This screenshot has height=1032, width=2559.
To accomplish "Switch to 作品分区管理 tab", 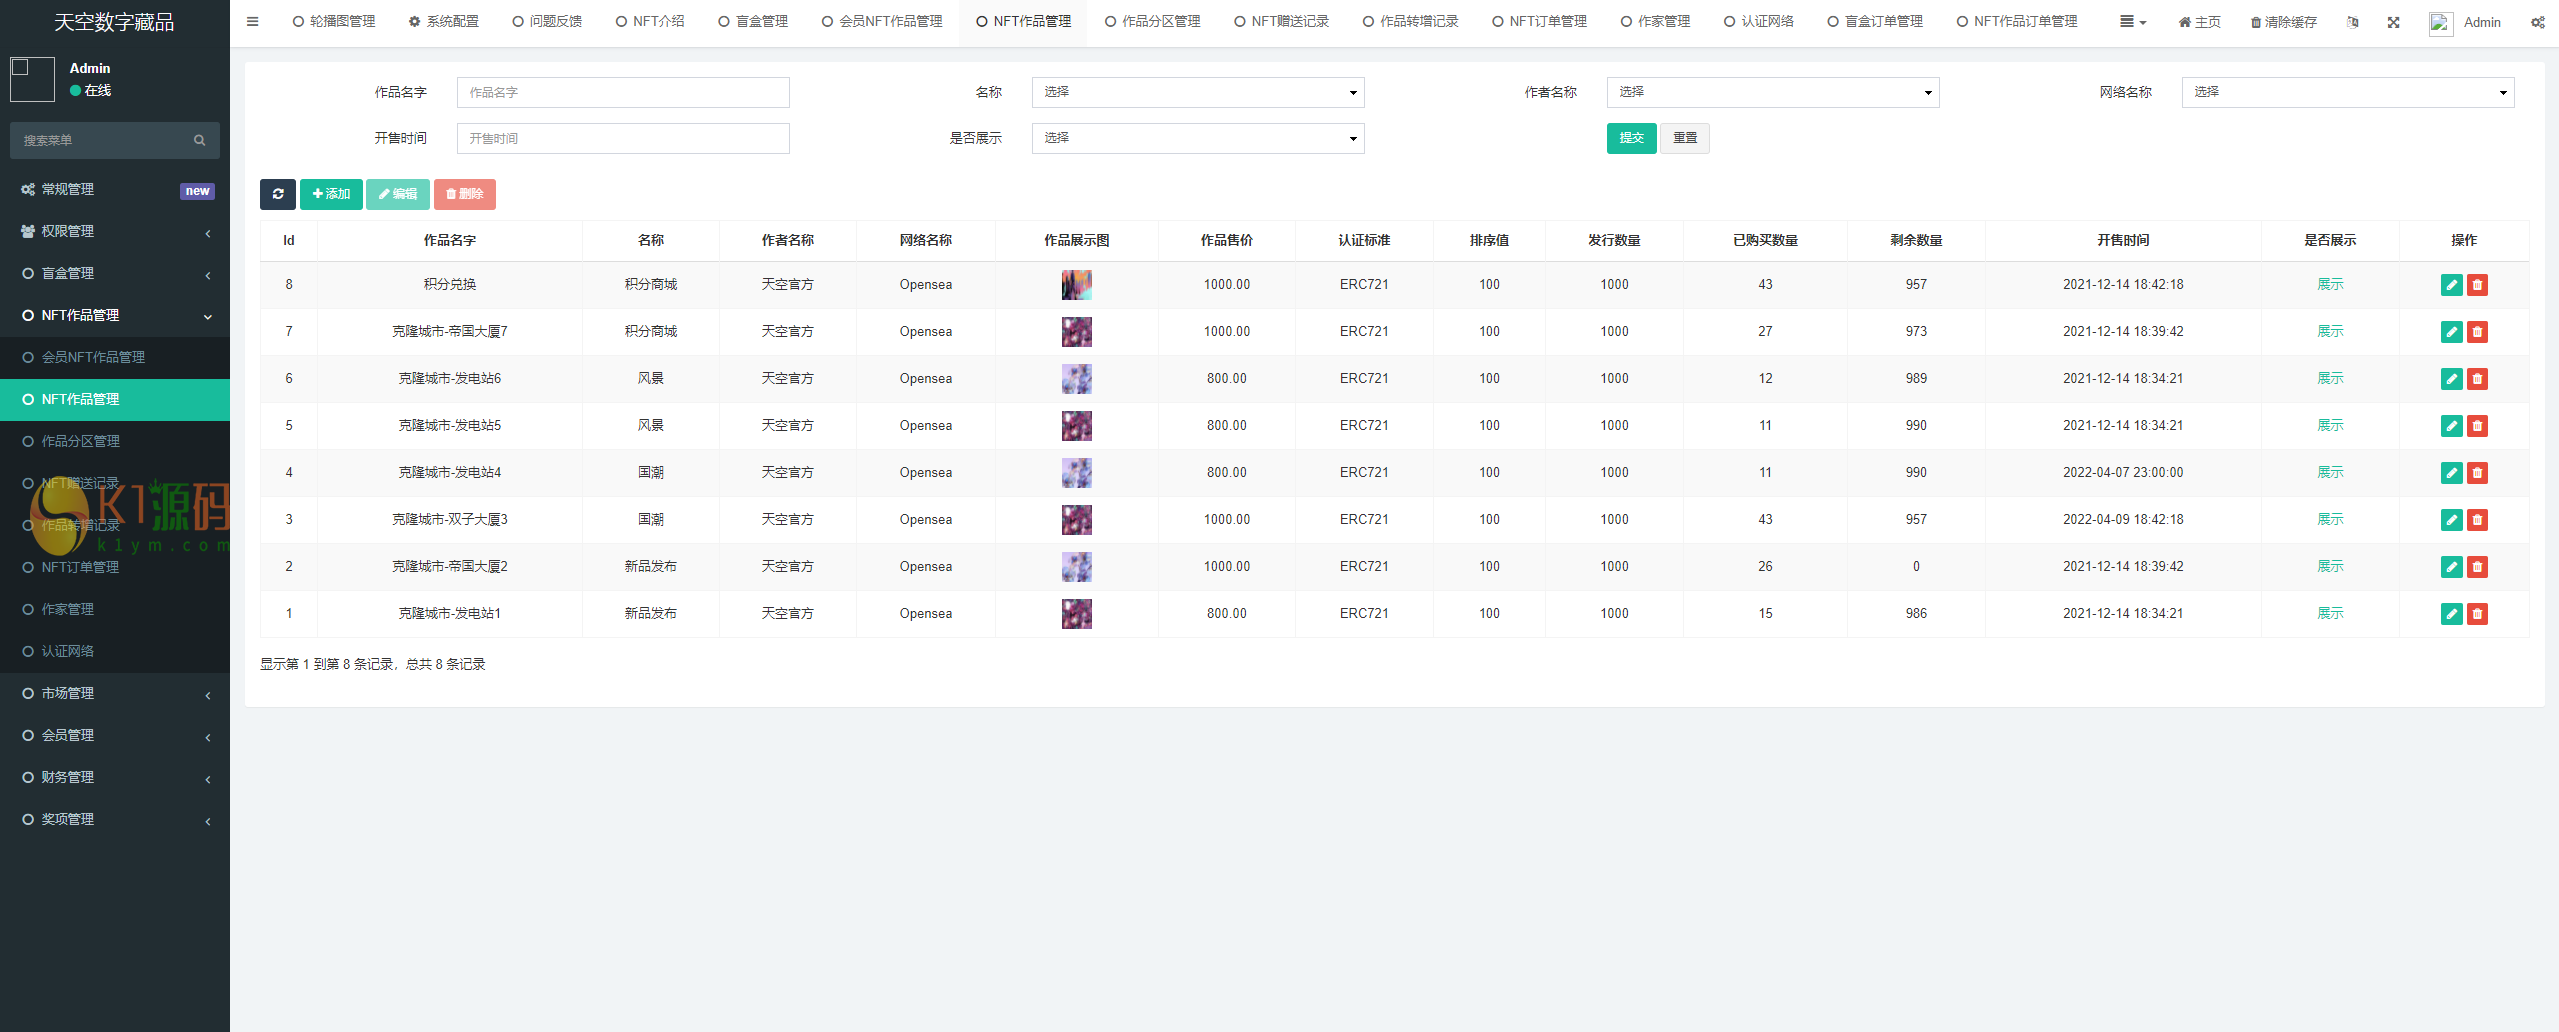I will pyautogui.click(x=1152, y=21).
